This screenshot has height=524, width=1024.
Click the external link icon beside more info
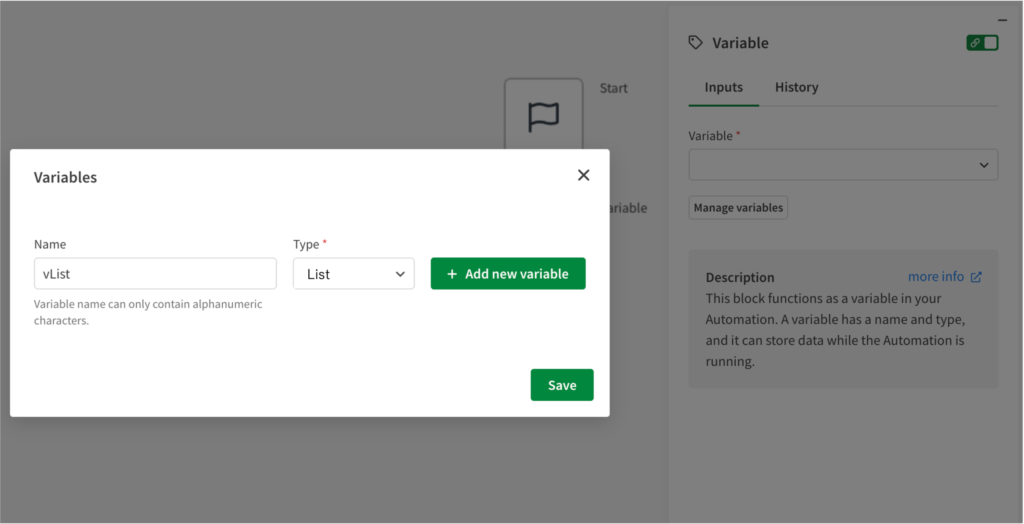[977, 277]
